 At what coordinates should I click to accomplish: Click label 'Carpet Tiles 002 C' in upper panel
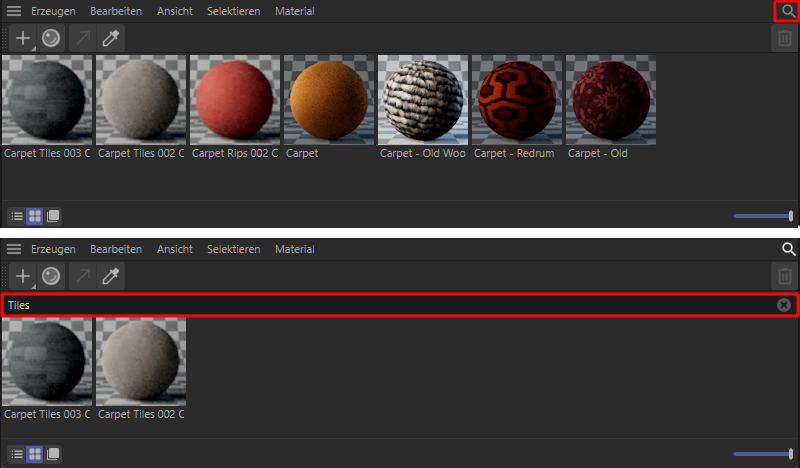[x=141, y=153]
